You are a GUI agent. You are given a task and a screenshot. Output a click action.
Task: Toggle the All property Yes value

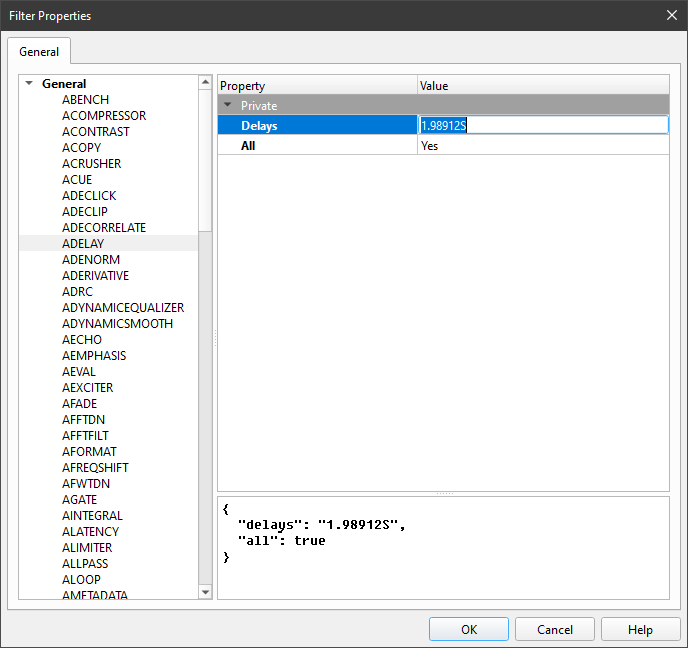(542, 146)
